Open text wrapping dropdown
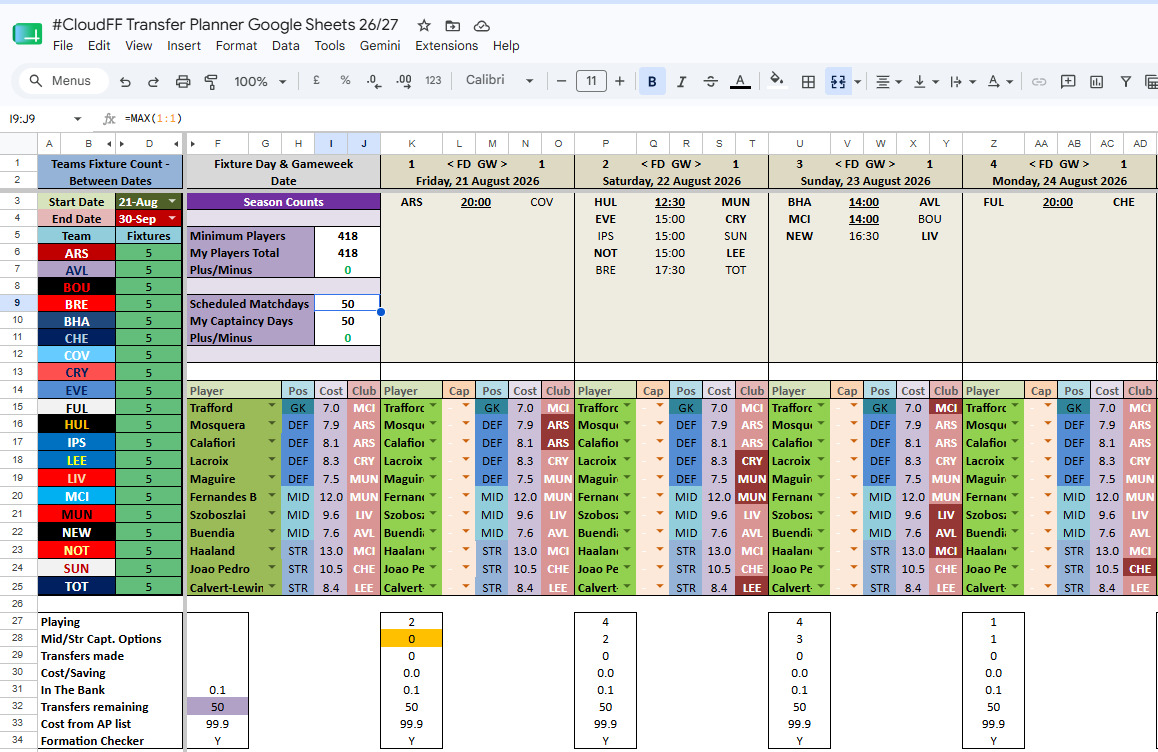The width and height of the screenshot is (1158, 752). [x=962, y=81]
